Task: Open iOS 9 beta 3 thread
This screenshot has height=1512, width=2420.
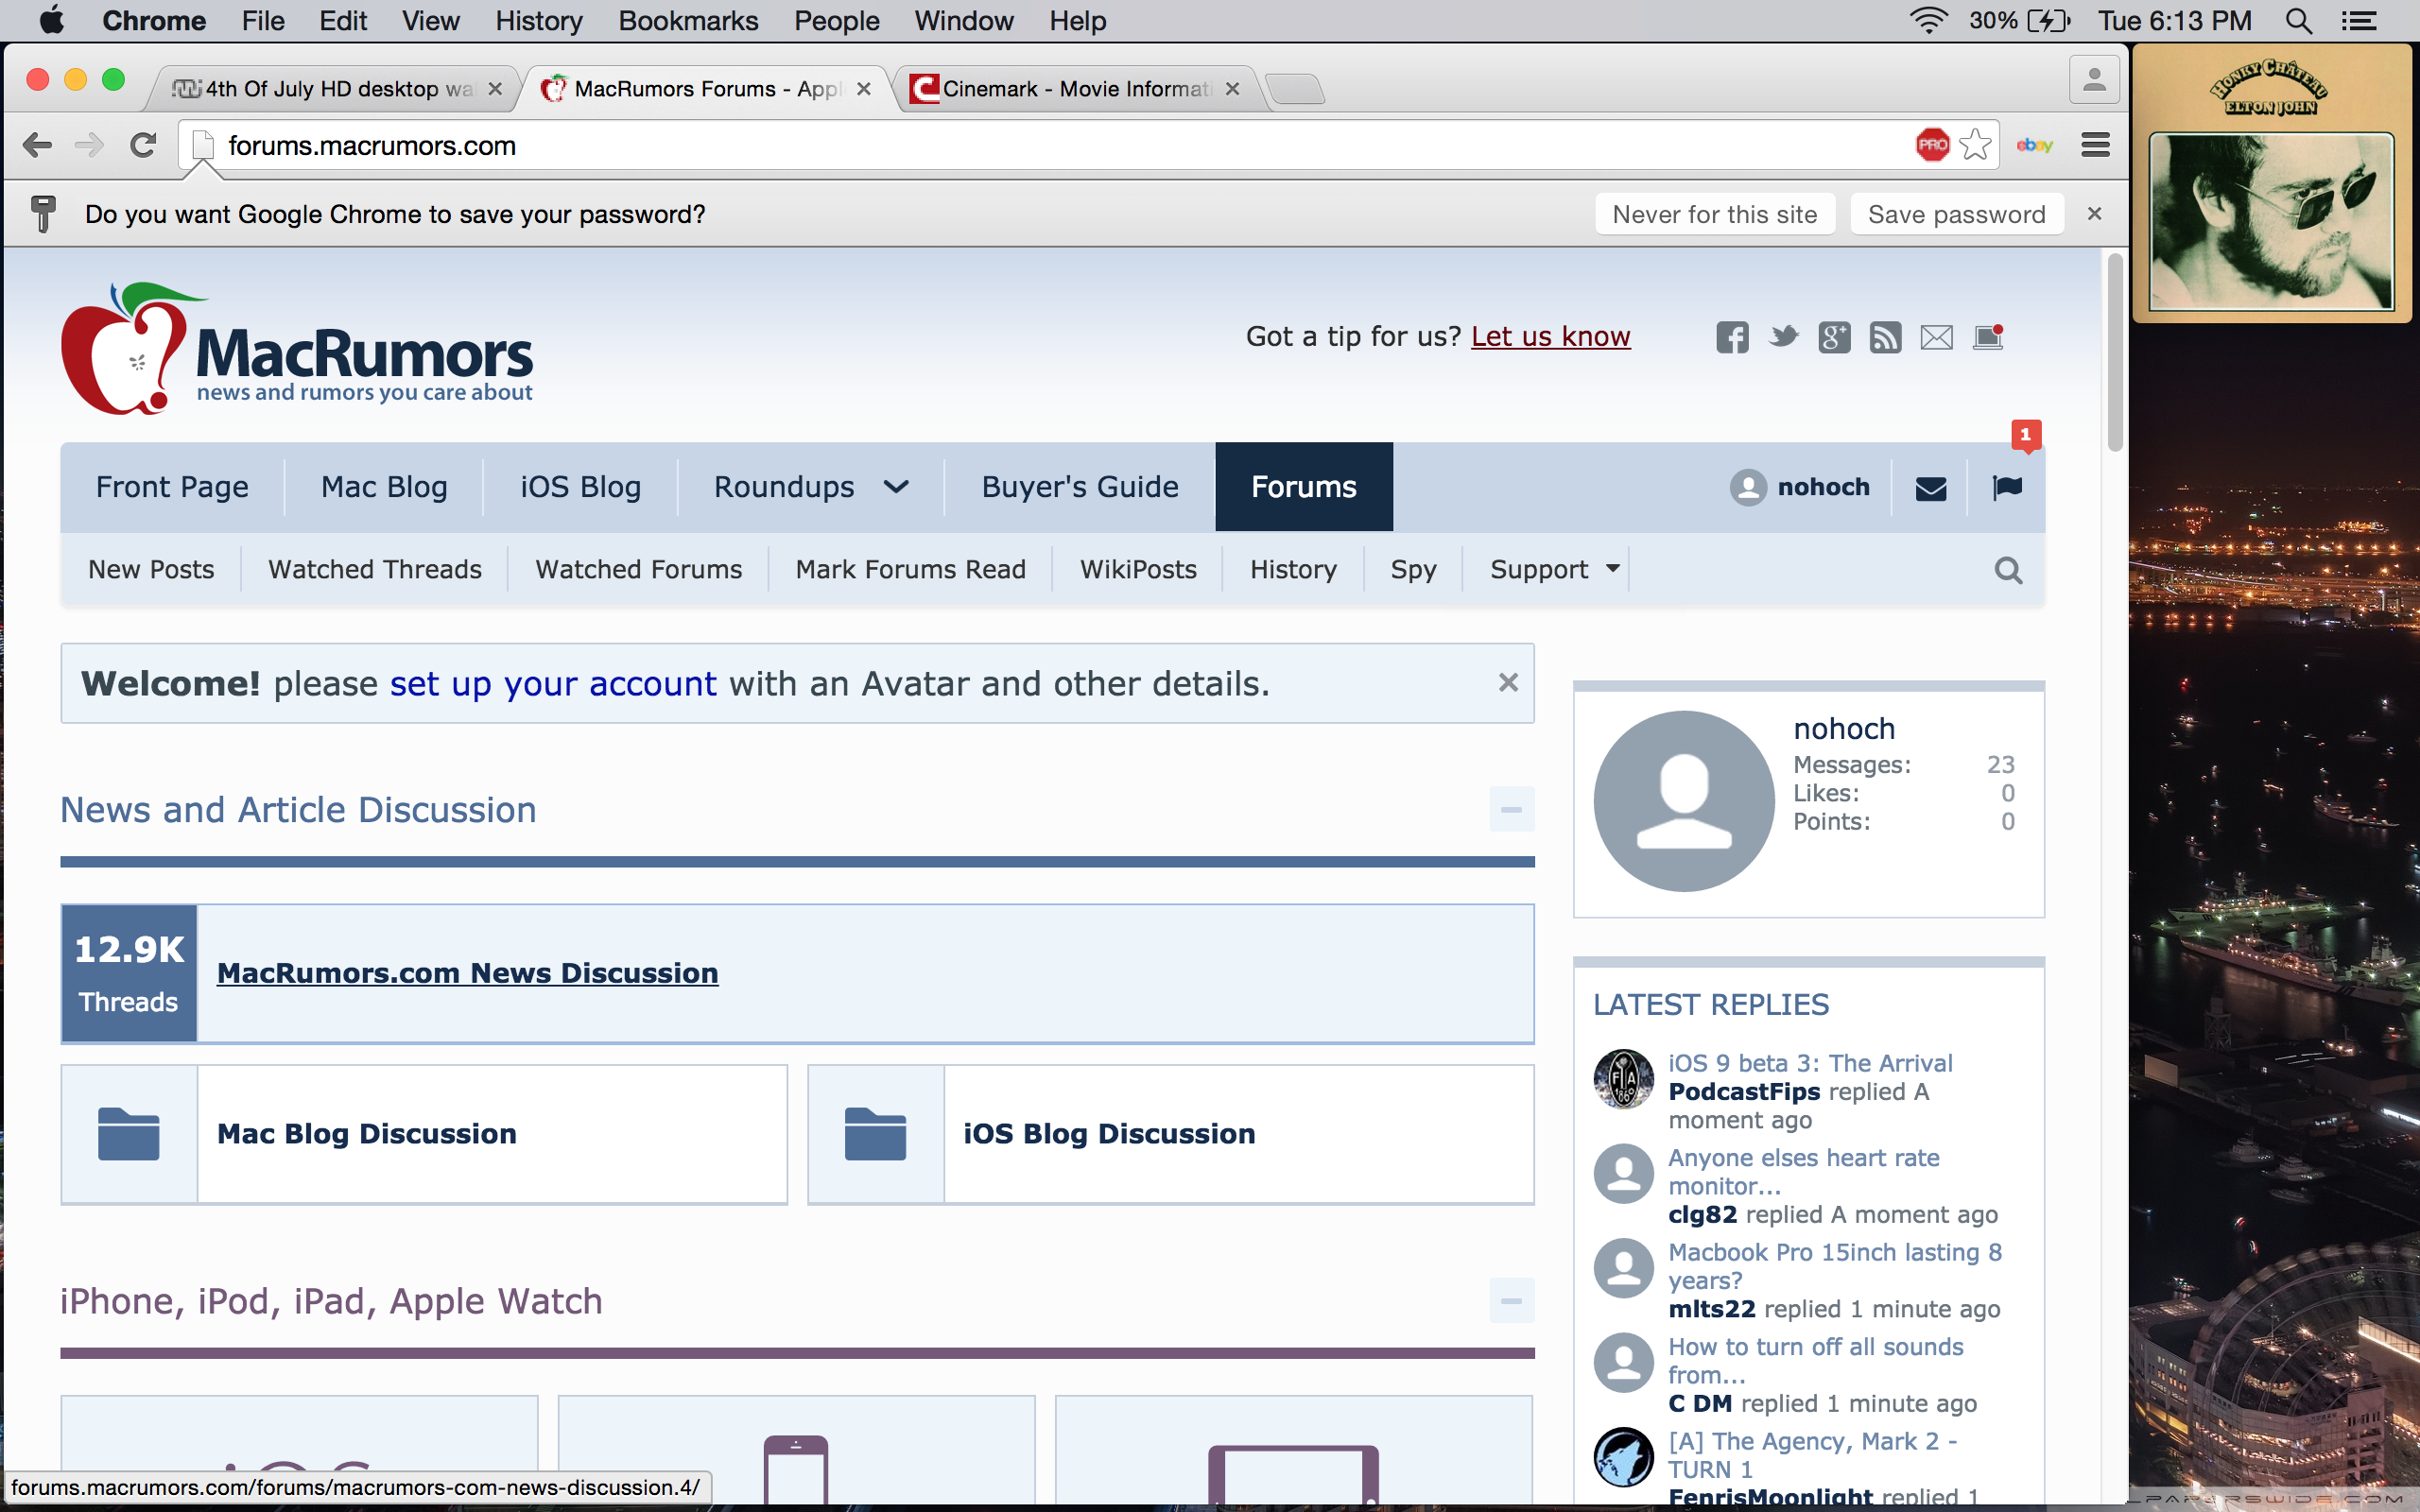Action: (x=1810, y=1063)
